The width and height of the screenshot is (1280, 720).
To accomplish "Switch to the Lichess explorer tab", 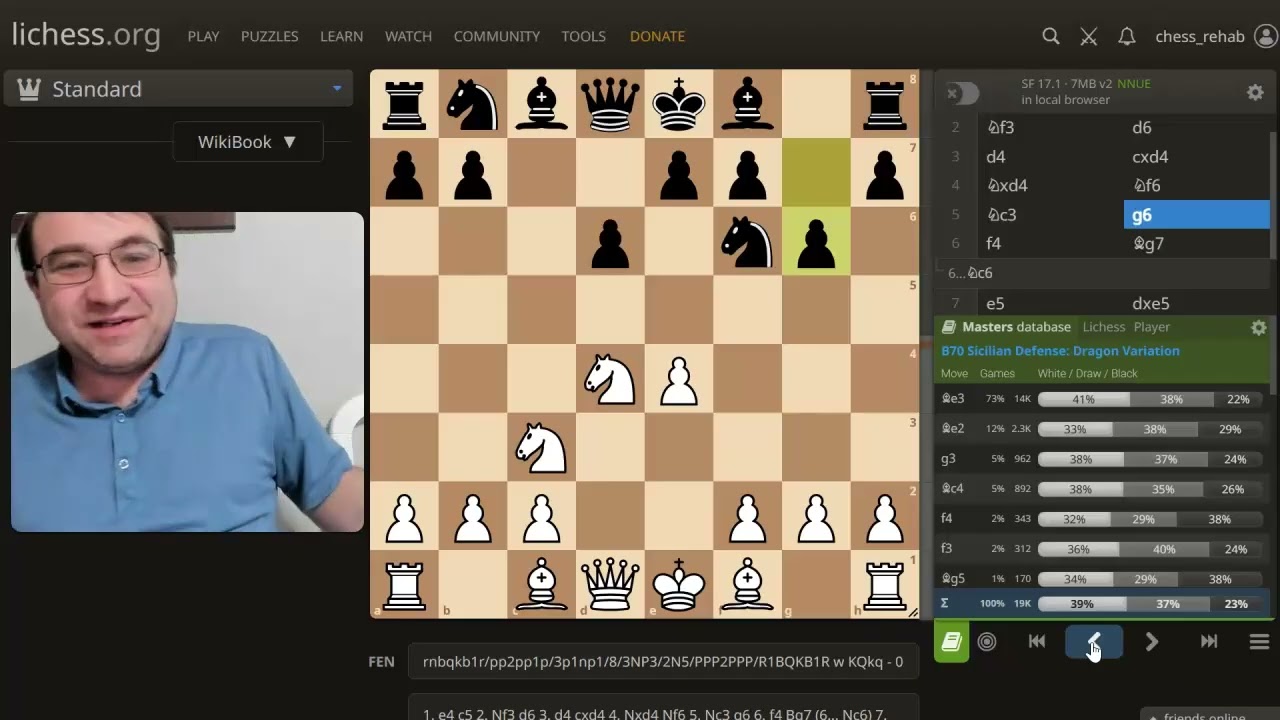I will (1104, 327).
